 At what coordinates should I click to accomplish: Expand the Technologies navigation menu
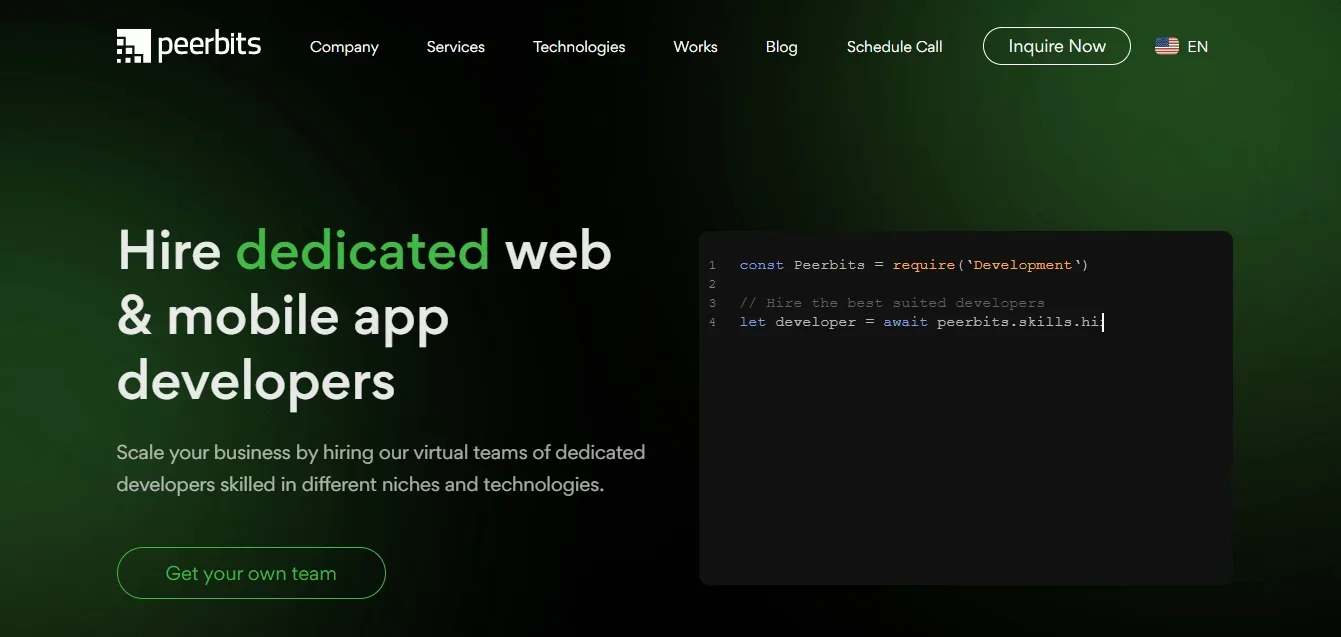579,47
